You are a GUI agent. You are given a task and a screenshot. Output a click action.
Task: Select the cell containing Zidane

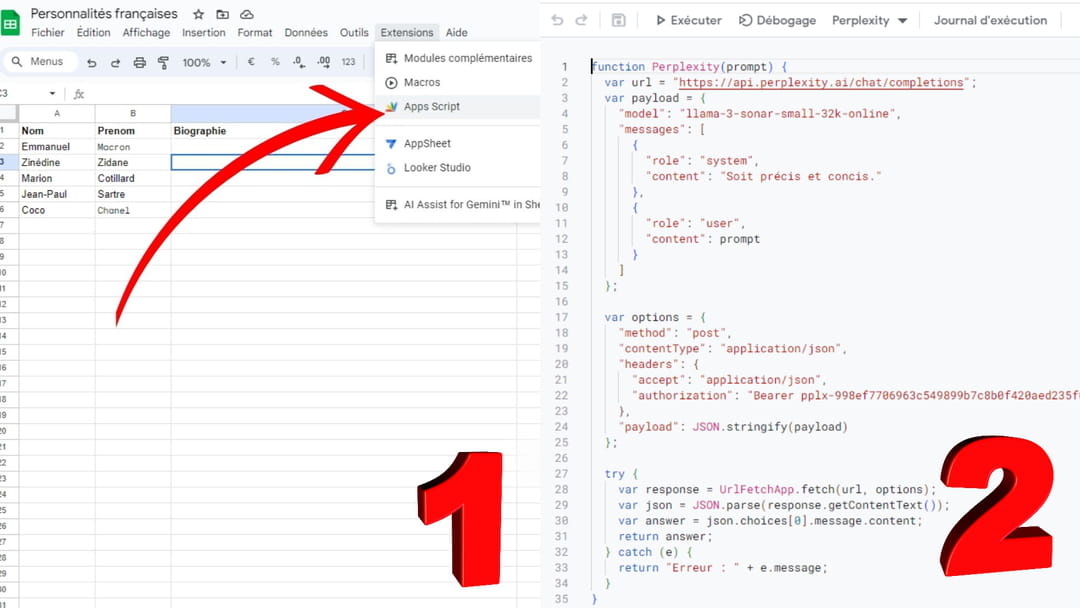133,163
